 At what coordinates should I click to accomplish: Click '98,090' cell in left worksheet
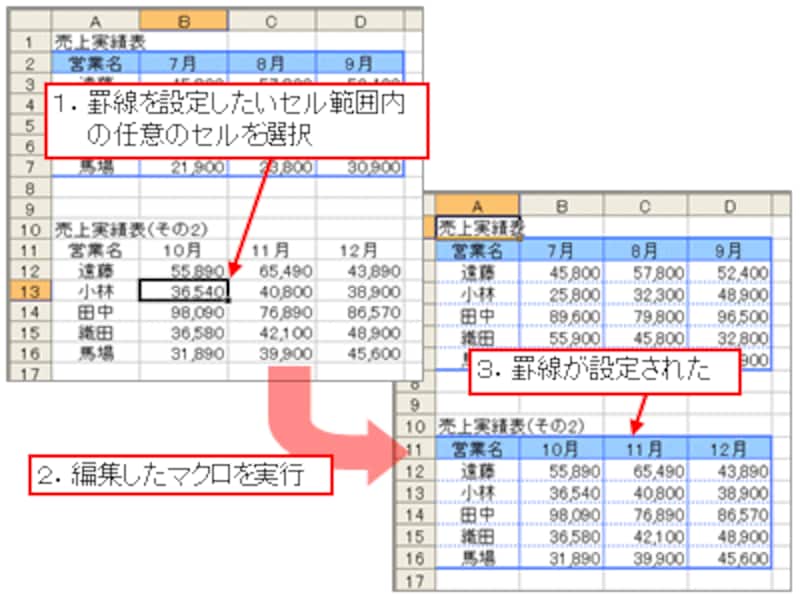pos(184,312)
